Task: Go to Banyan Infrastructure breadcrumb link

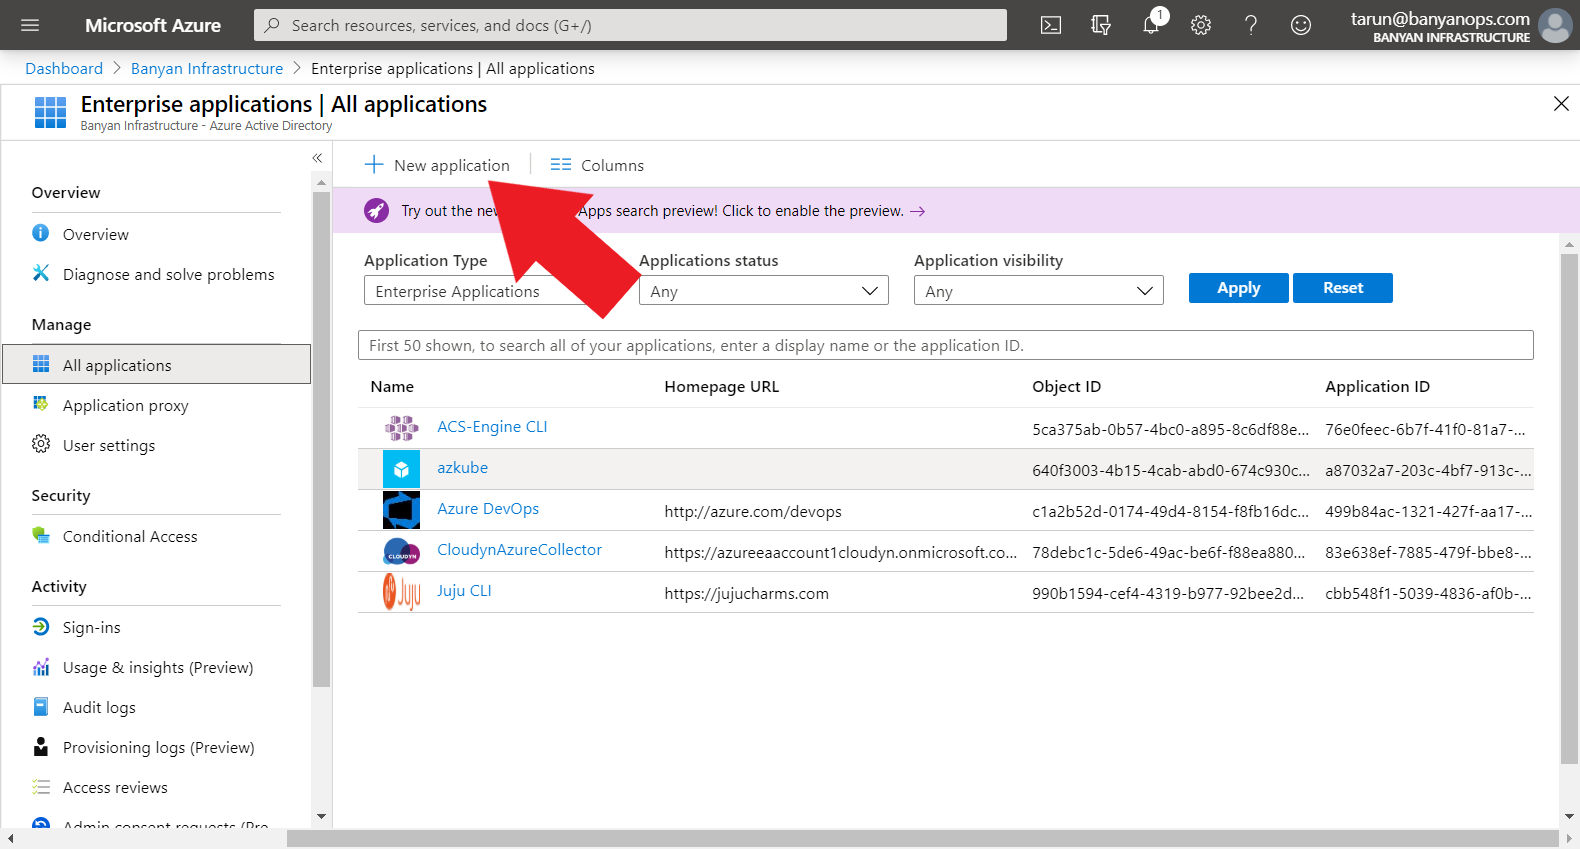Action: 207,68
